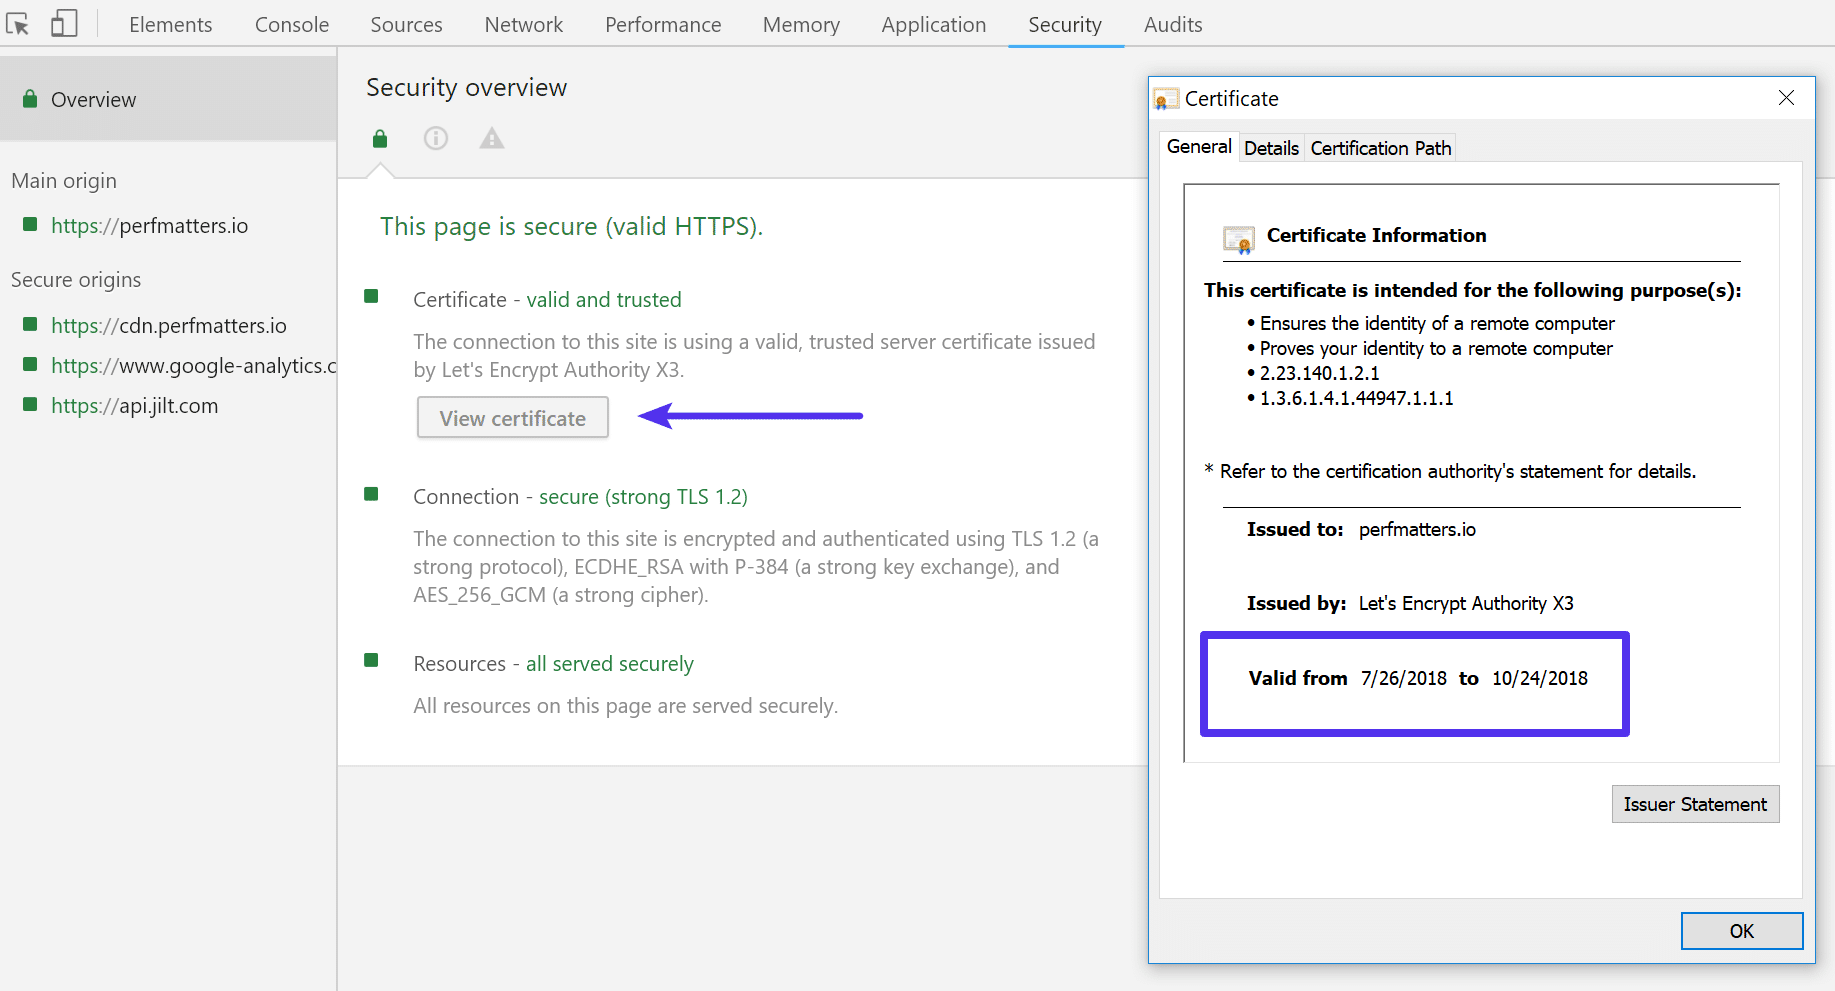Switch to the Details tab in Certificate dialog

1271,147
